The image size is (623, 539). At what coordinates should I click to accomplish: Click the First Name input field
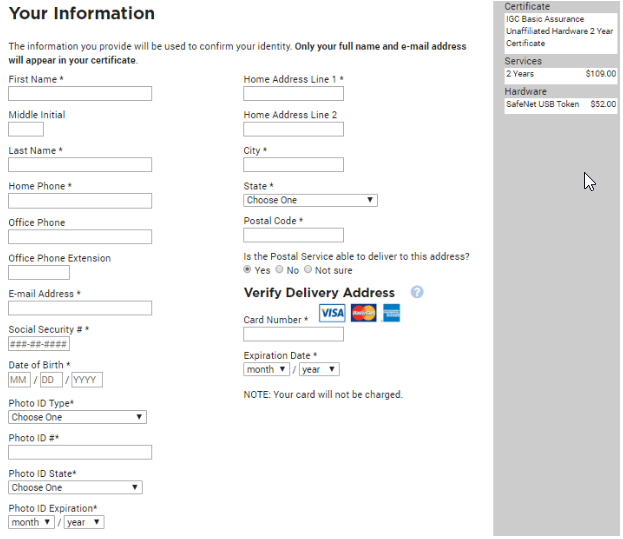[x=80, y=93]
